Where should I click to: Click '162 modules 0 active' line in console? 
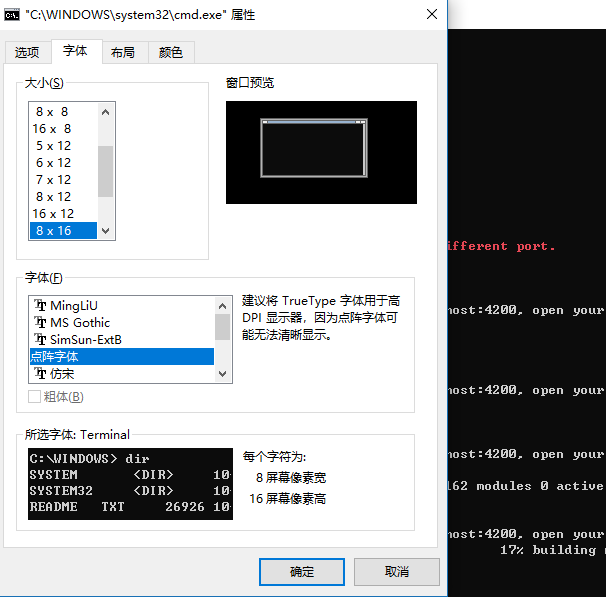click(x=526, y=486)
